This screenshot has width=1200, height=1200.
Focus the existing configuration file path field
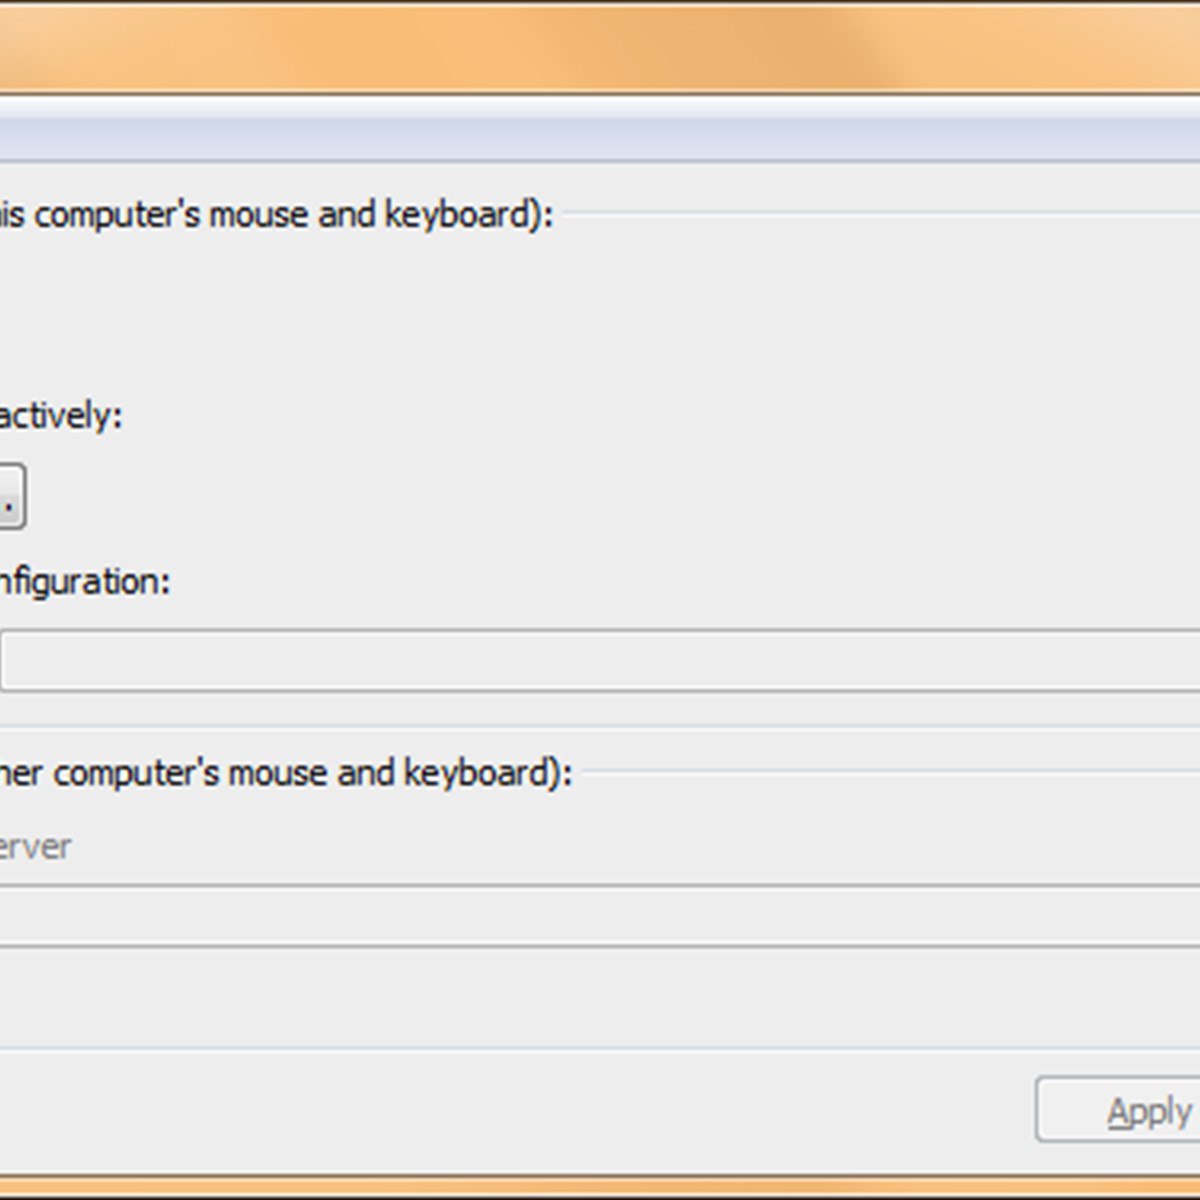(600, 659)
